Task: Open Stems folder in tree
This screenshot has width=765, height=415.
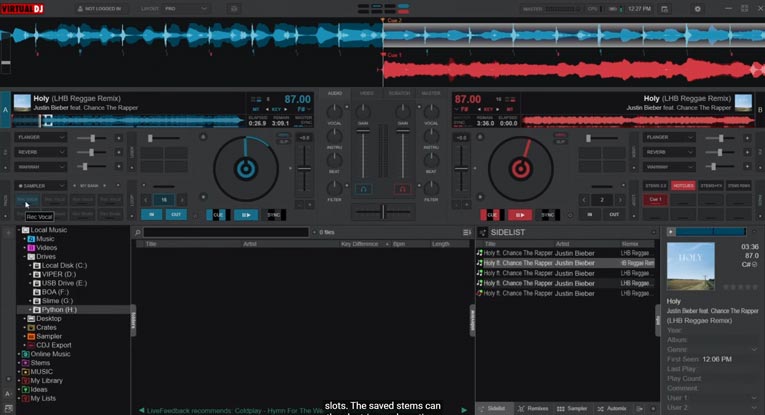Action: (40, 363)
